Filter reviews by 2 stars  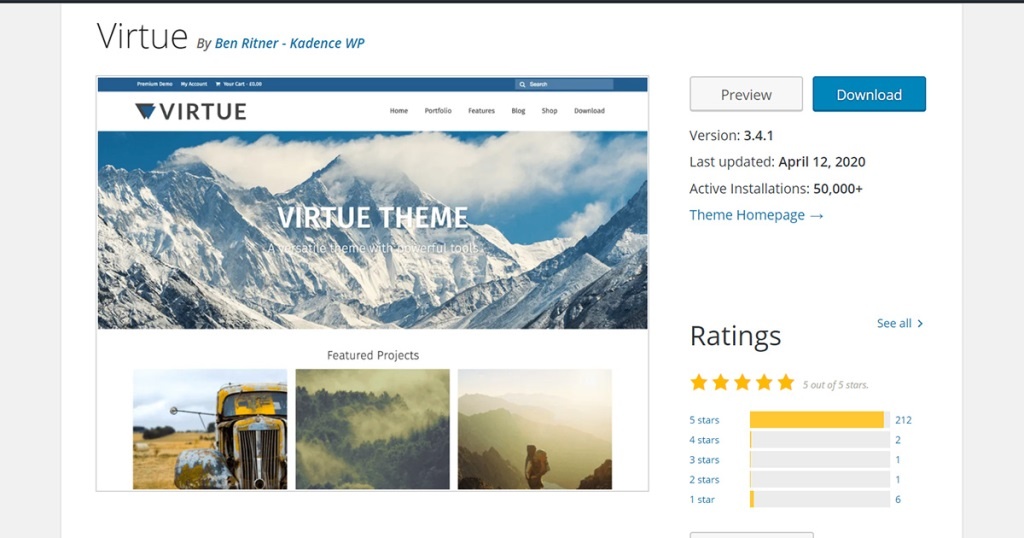pos(704,480)
